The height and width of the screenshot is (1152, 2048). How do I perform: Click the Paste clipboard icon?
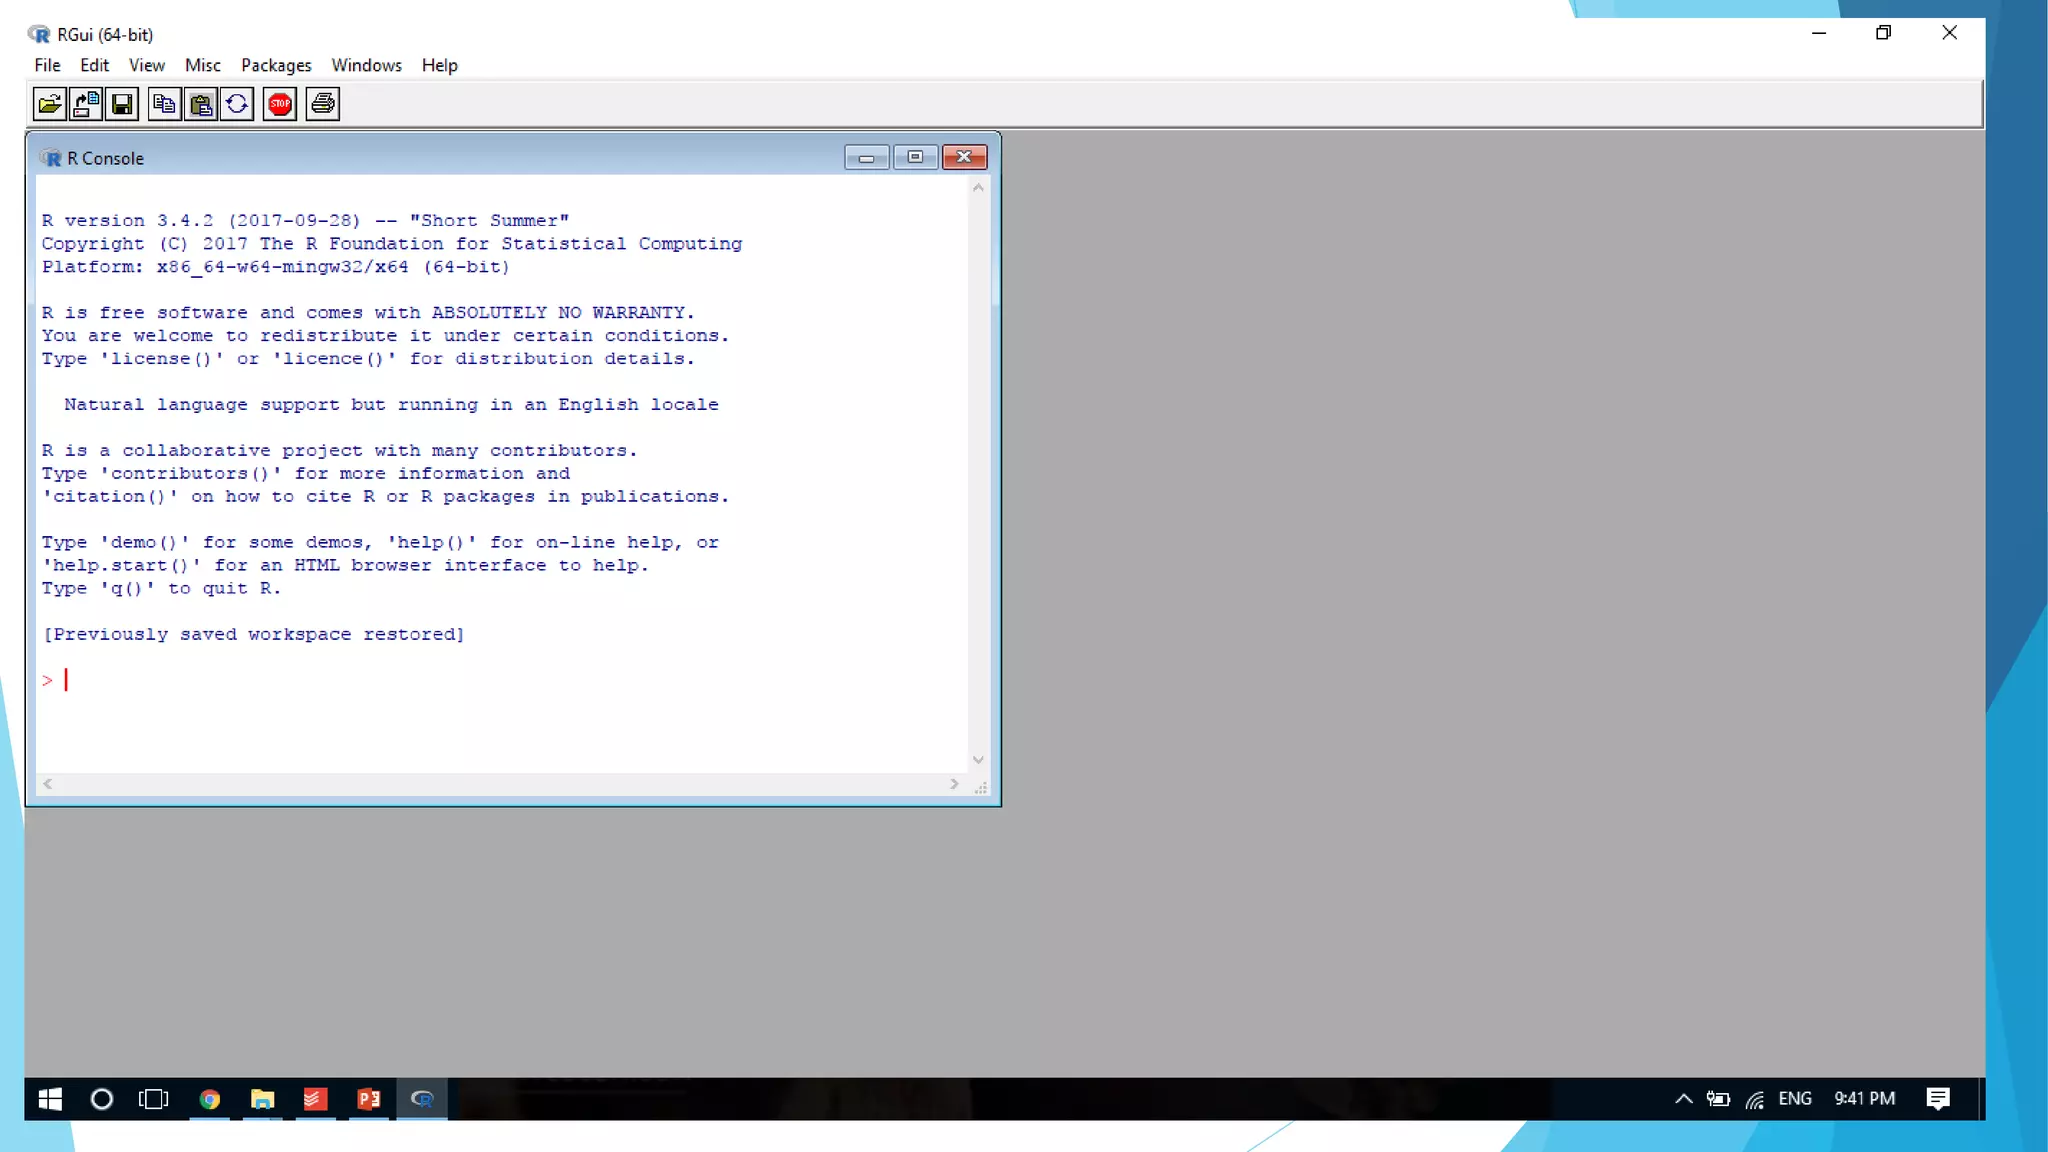click(201, 104)
